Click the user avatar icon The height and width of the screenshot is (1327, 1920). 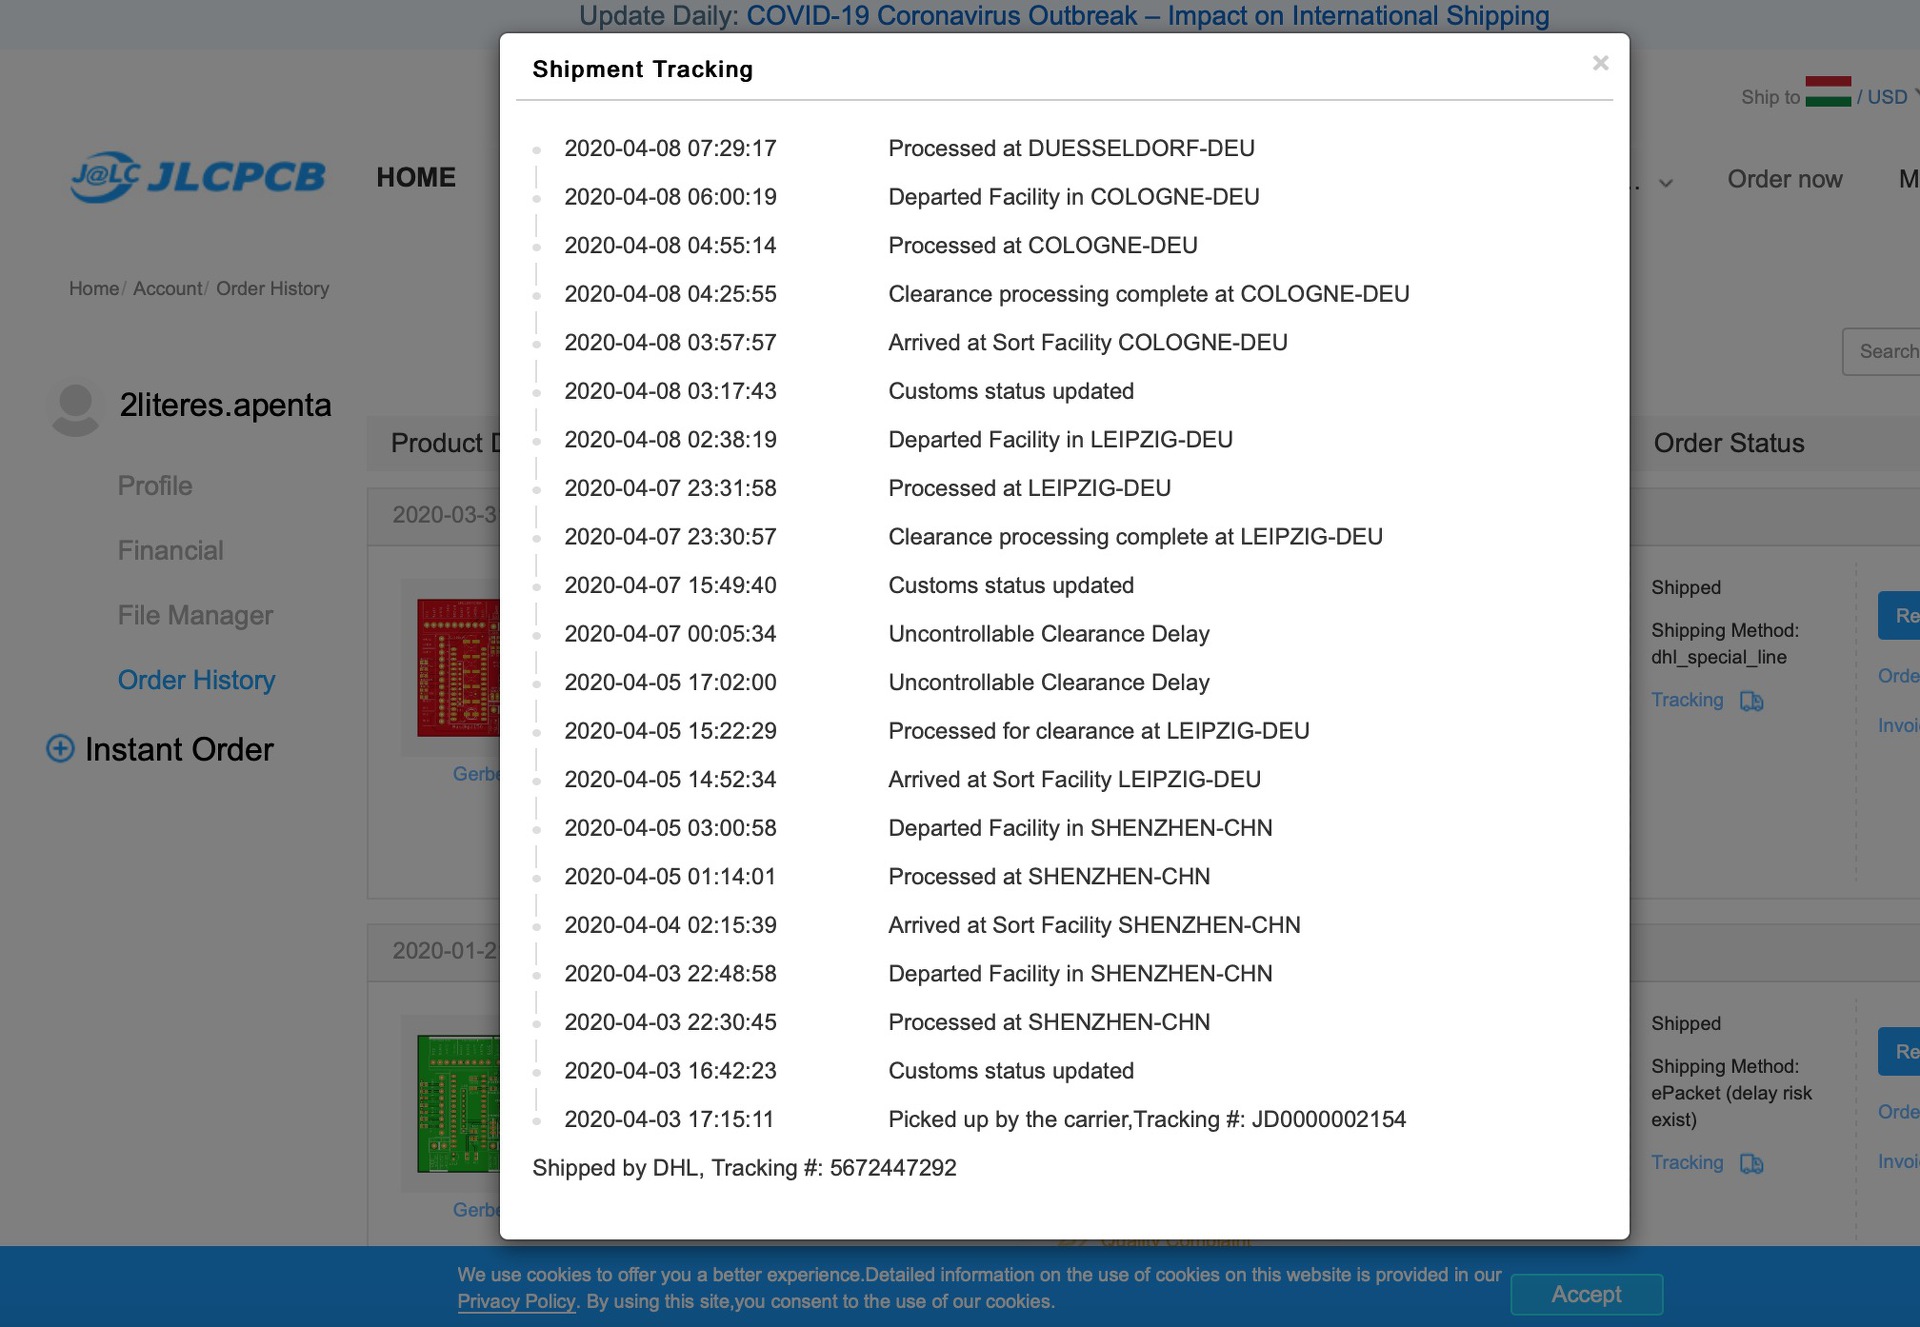(75, 408)
